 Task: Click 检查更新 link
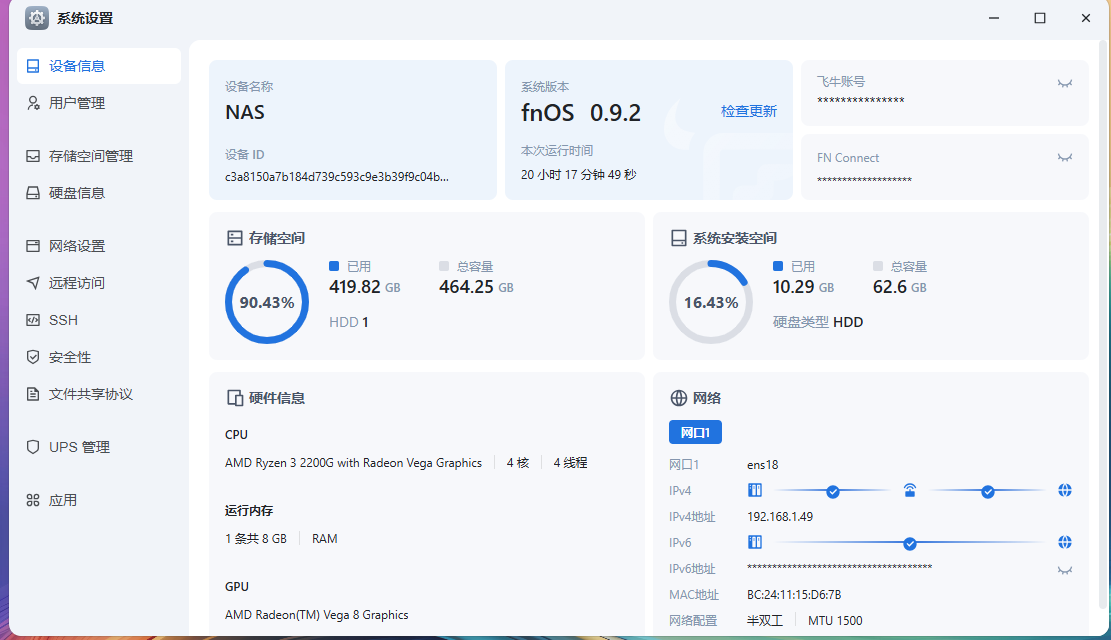pyautogui.click(x=749, y=111)
